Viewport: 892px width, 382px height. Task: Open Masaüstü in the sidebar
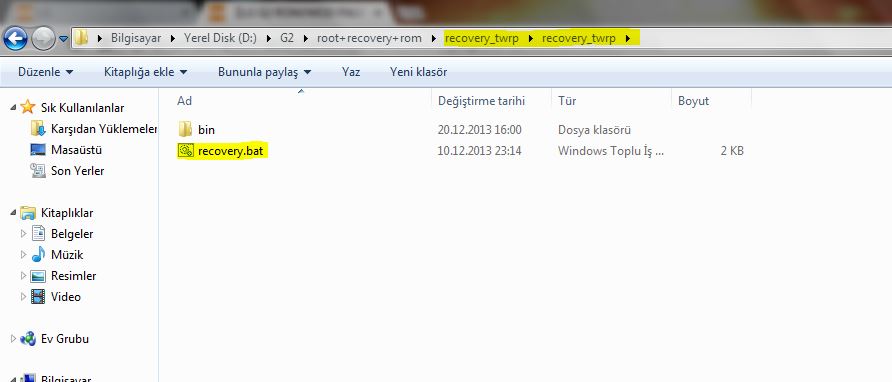pyautogui.click(x=76, y=150)
